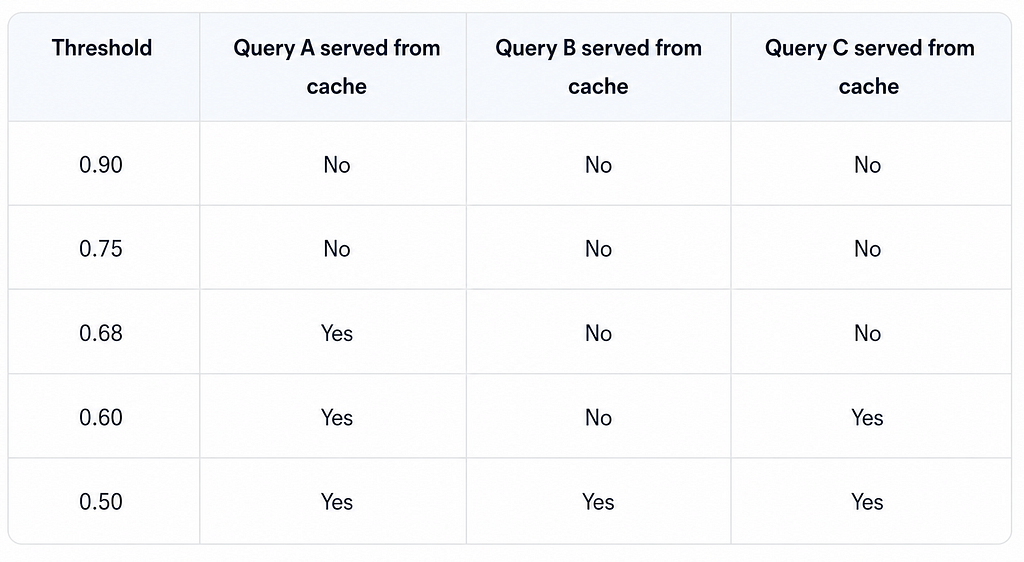1024x562 pixels.
Task: Select Query C value in 0.75 row
Action: pyautogui.click(x=867, y=249)
